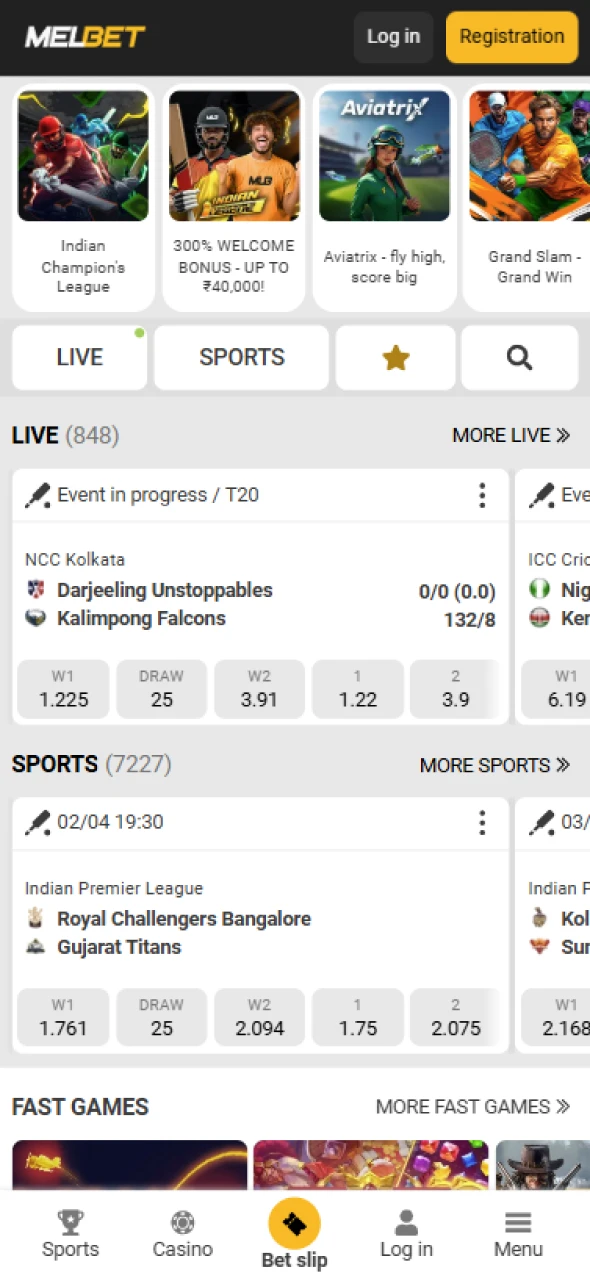The image size is (590, 1280).
Task: Open MORE LIVE events
Action: point(511,435)
